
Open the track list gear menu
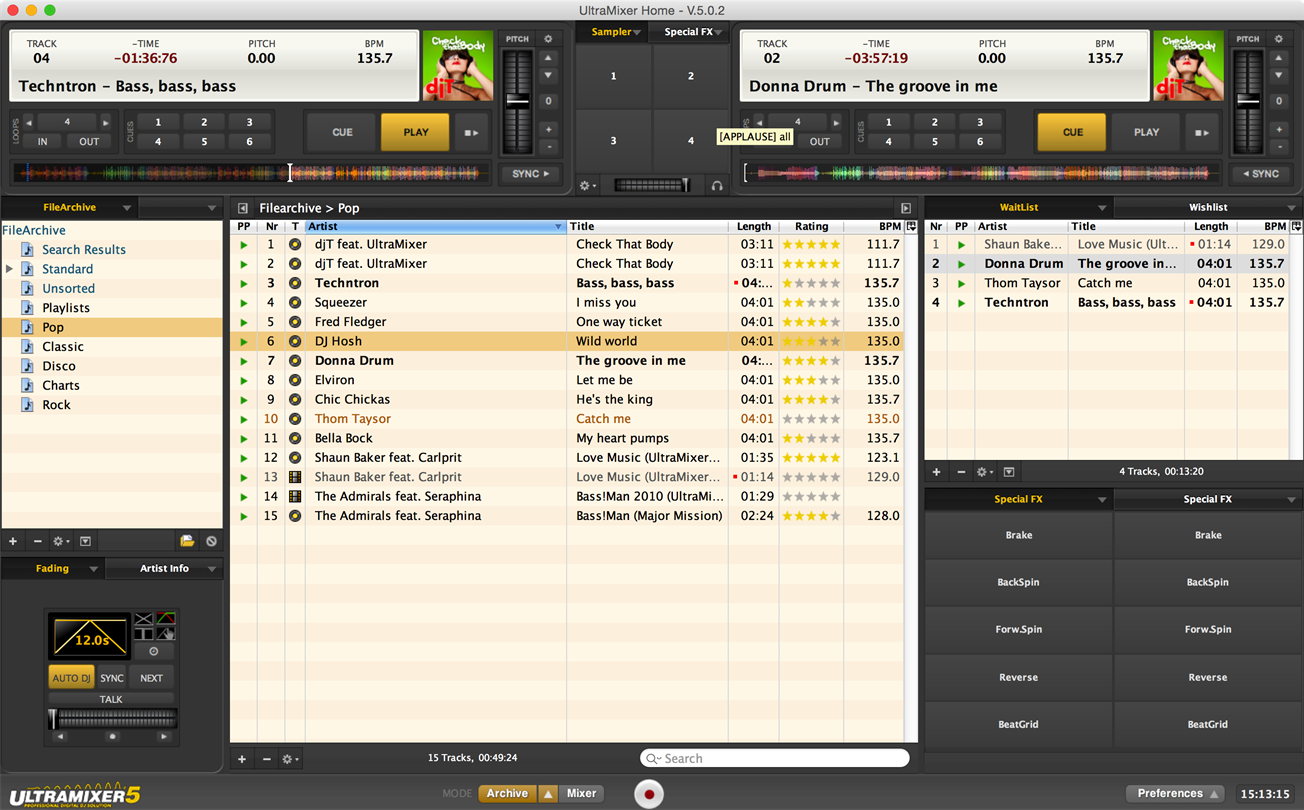click(290, 759)
